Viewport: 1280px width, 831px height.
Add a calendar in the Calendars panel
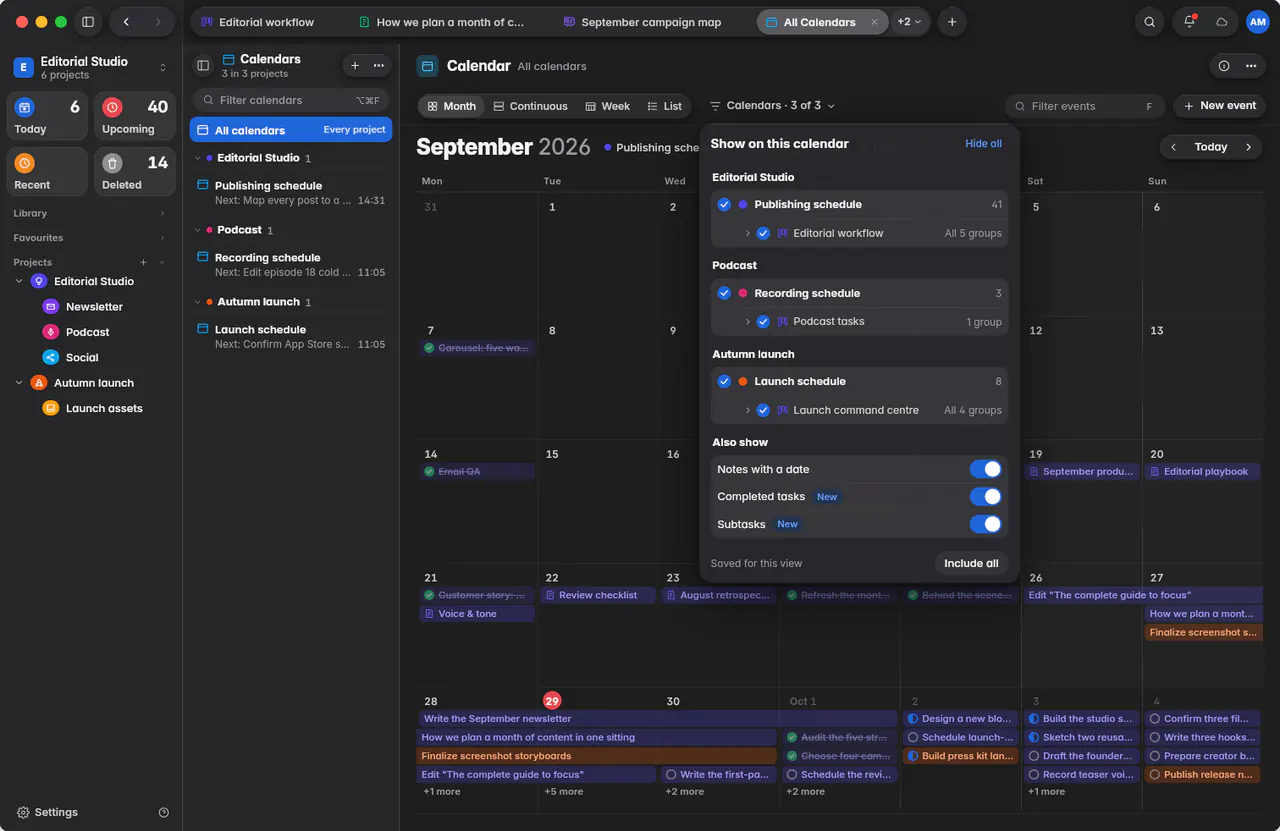[355, 66]
